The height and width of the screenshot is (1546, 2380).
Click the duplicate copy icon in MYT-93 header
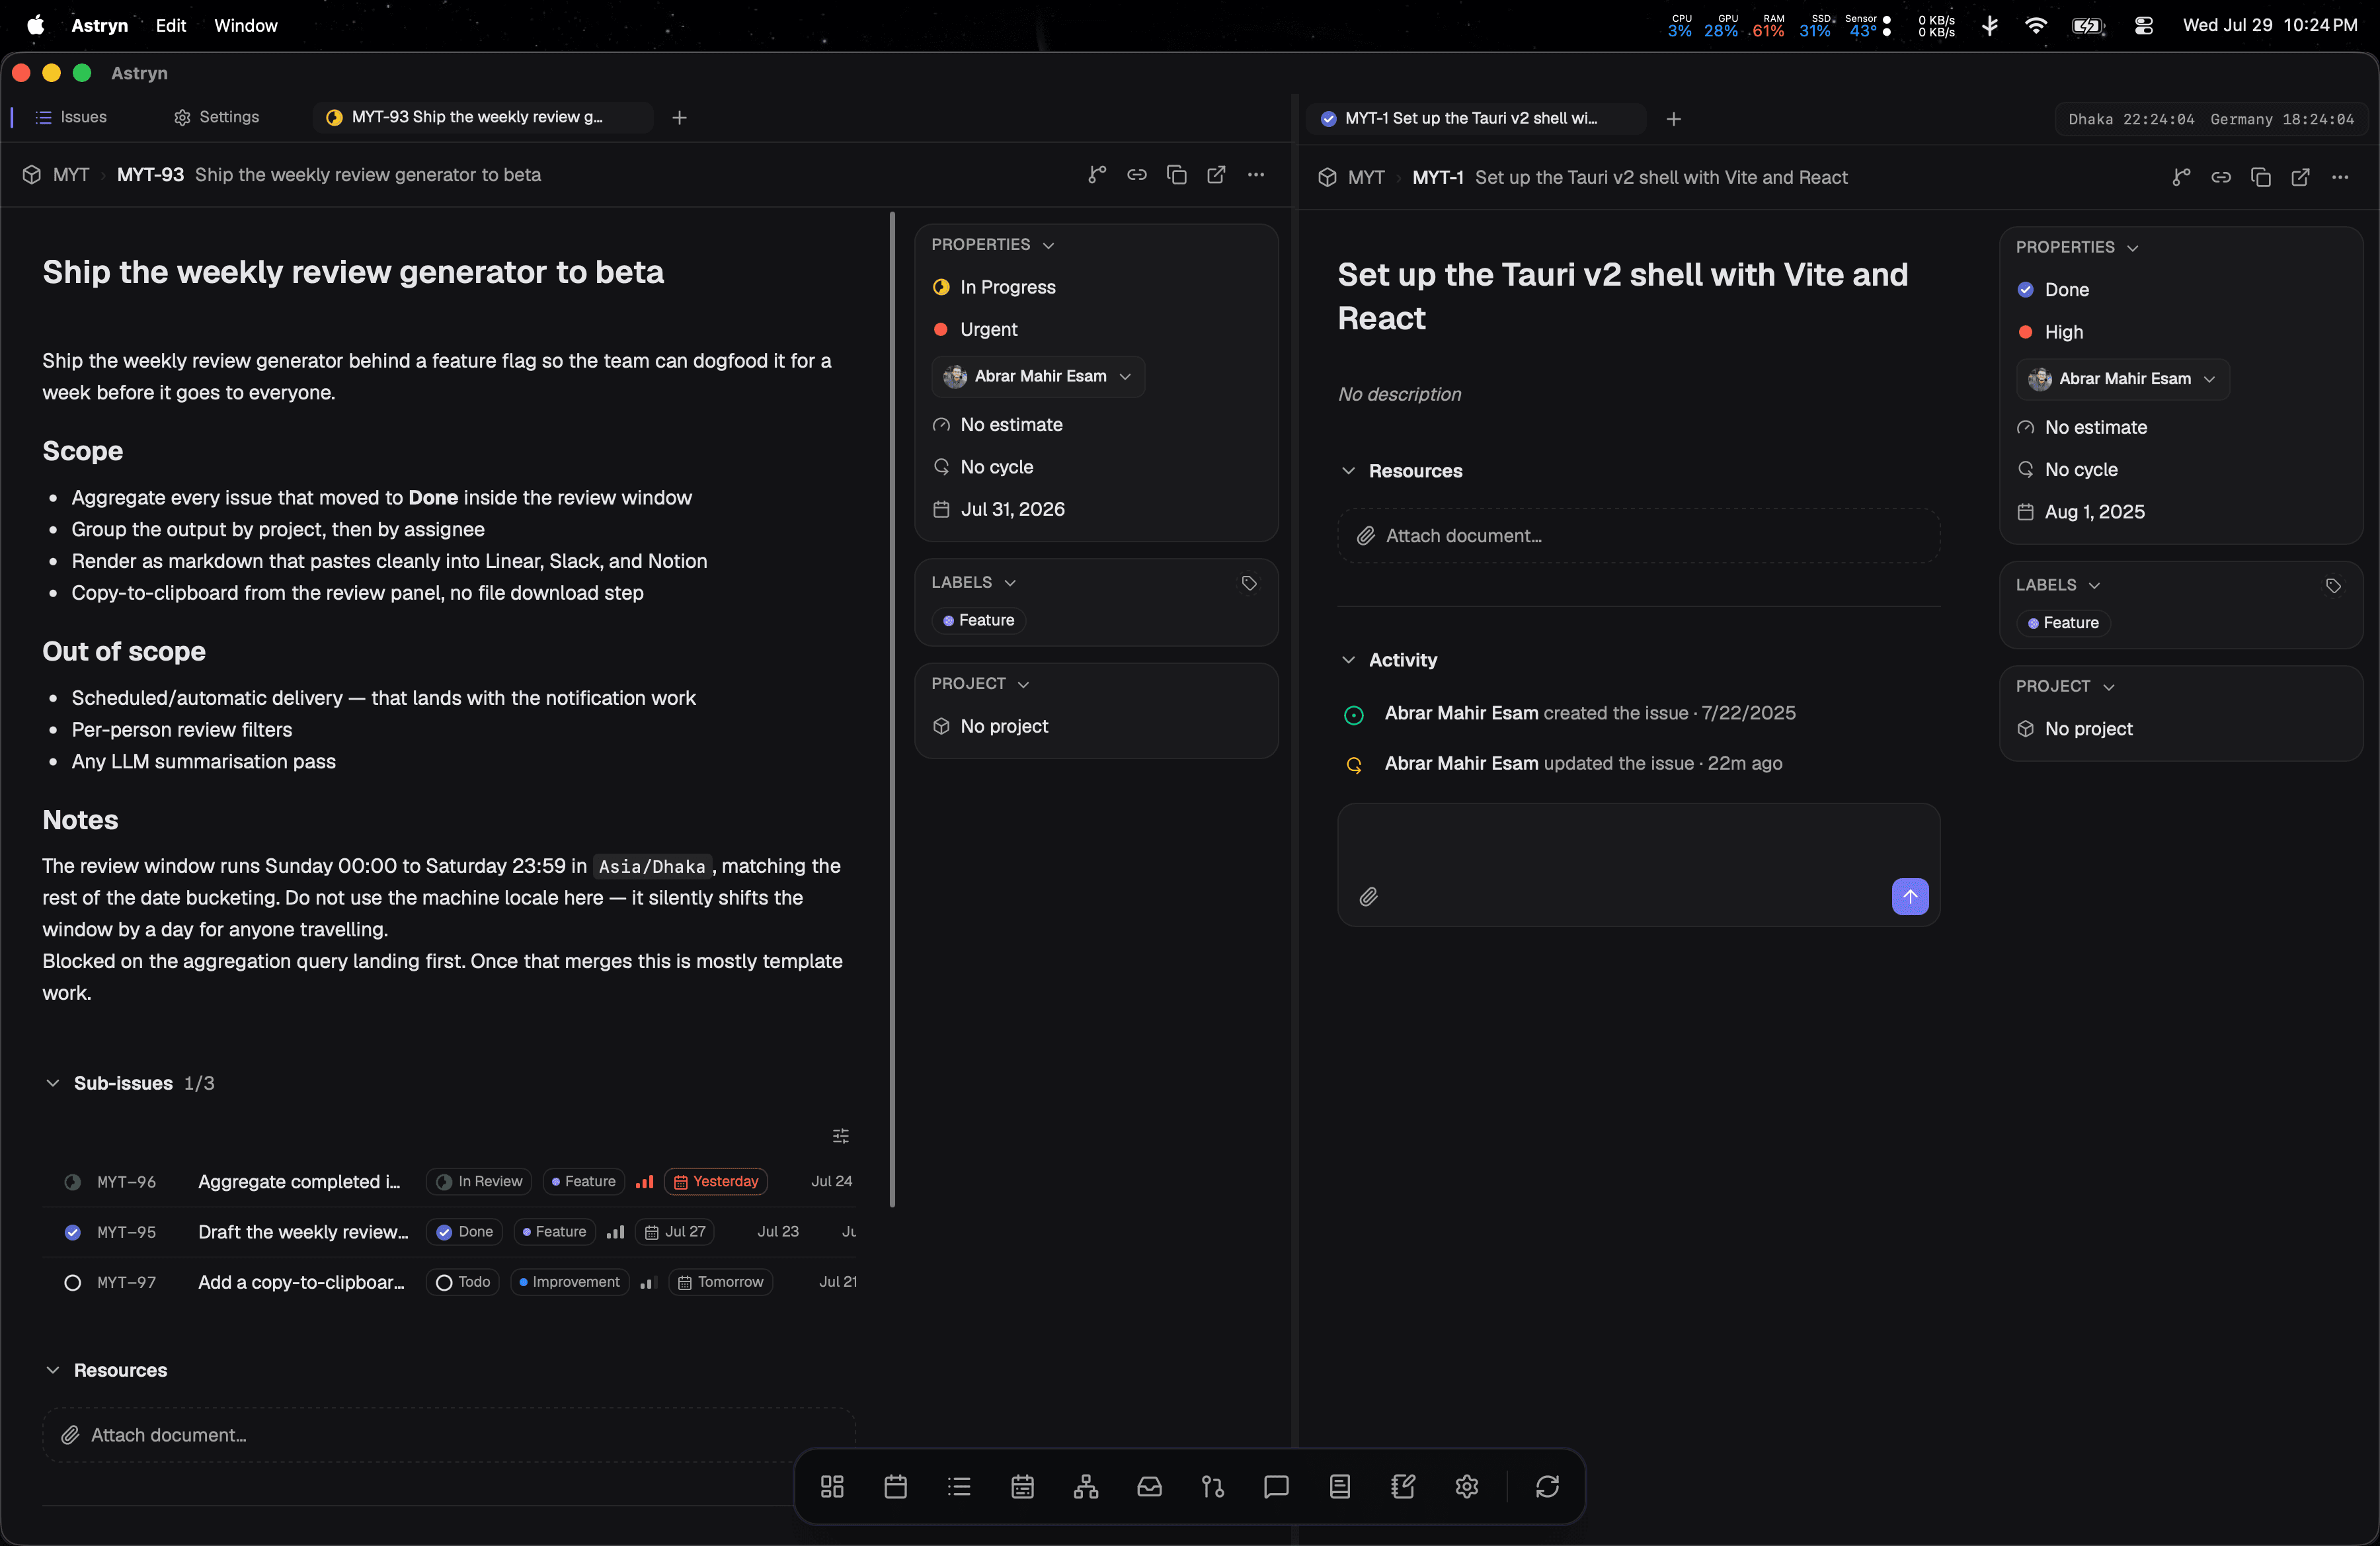coord(1177,175)
